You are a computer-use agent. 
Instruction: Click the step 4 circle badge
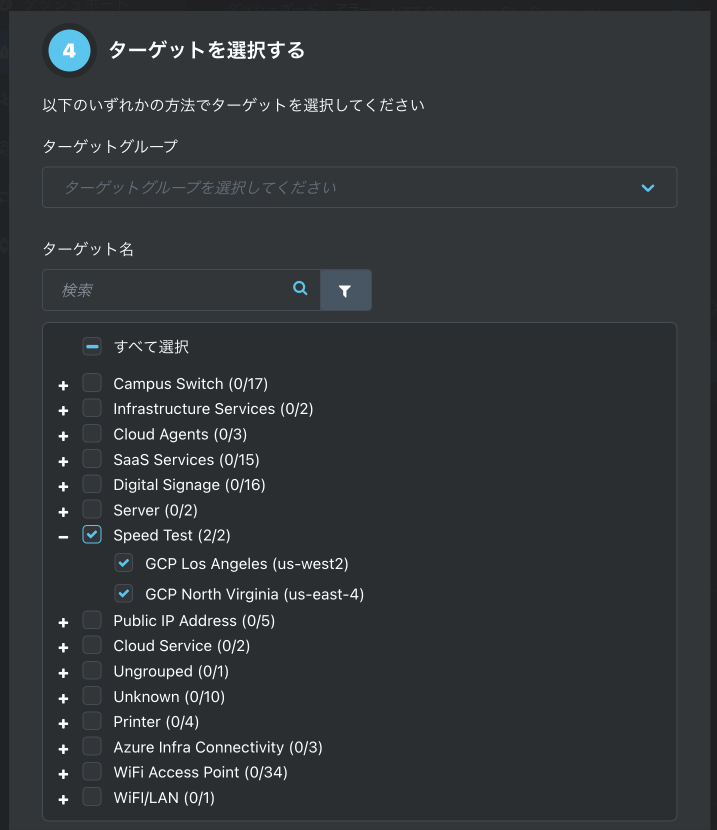coord(69,51)
